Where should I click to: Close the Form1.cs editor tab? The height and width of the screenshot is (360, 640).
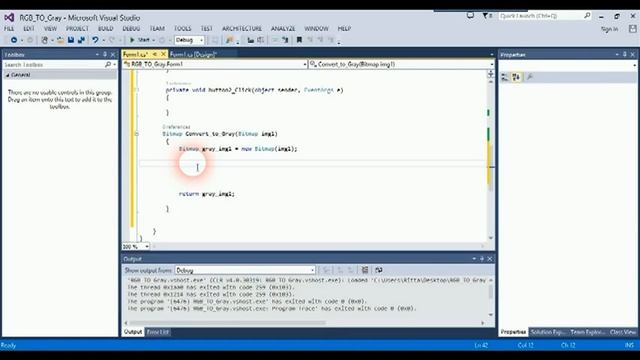pos(163,54)
